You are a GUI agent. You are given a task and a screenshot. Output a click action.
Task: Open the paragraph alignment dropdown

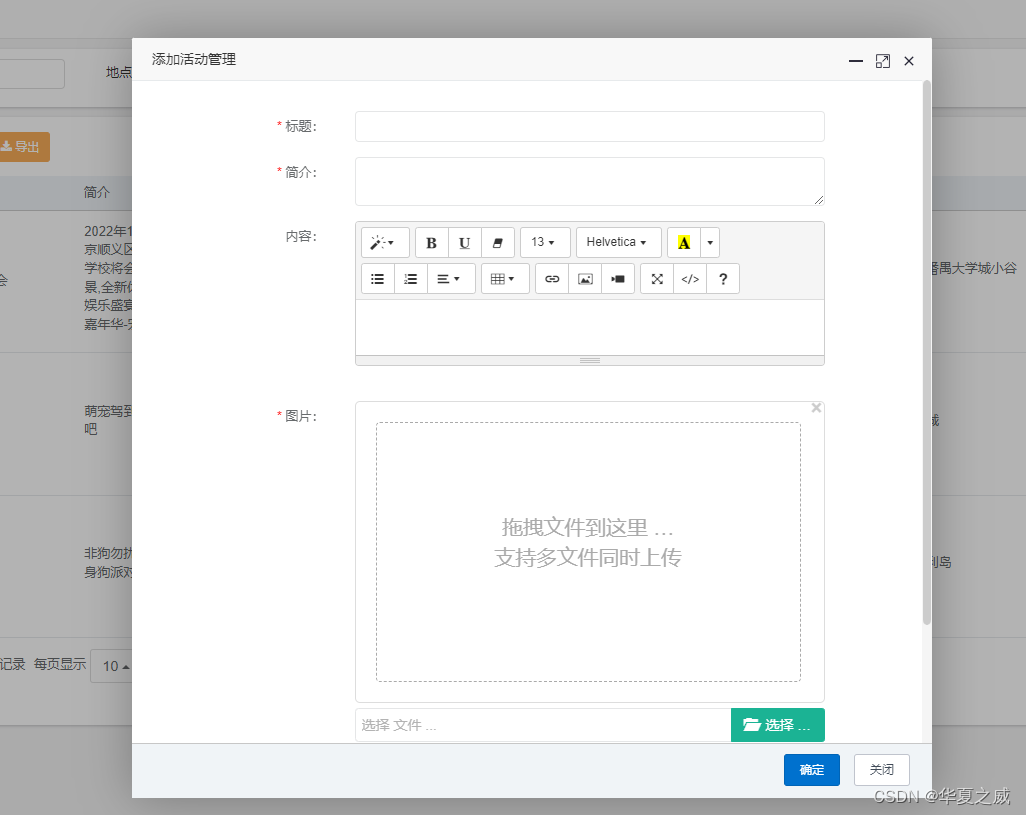coord(451,279)
